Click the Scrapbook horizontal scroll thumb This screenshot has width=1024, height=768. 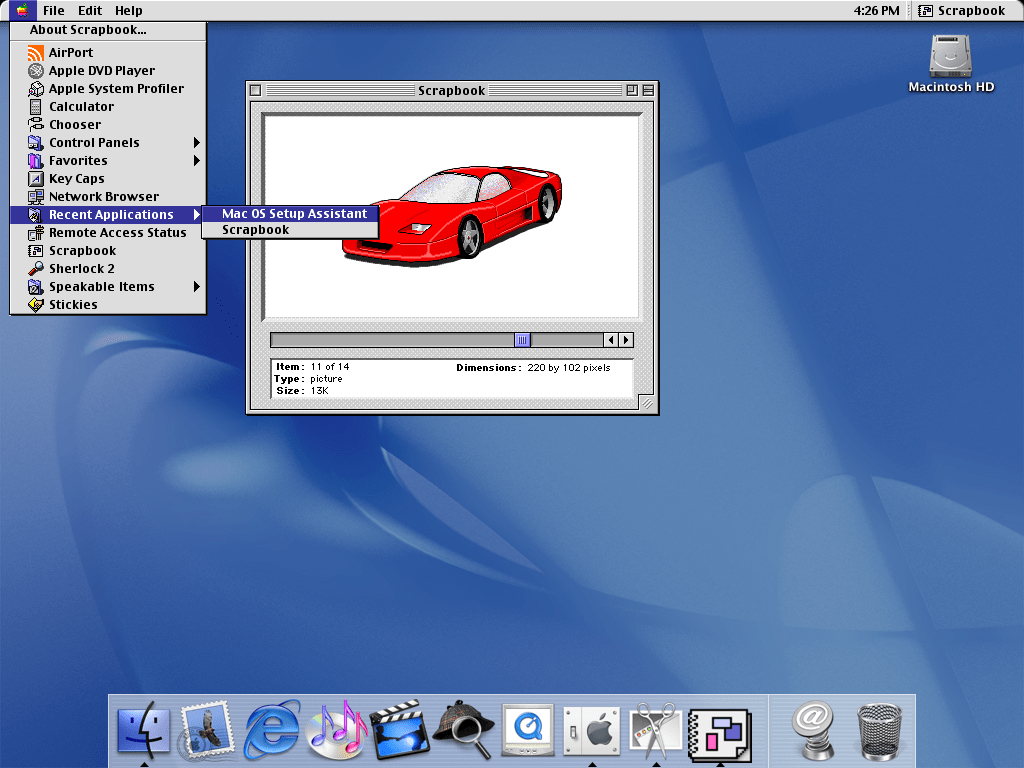click(x=522, y=340)
